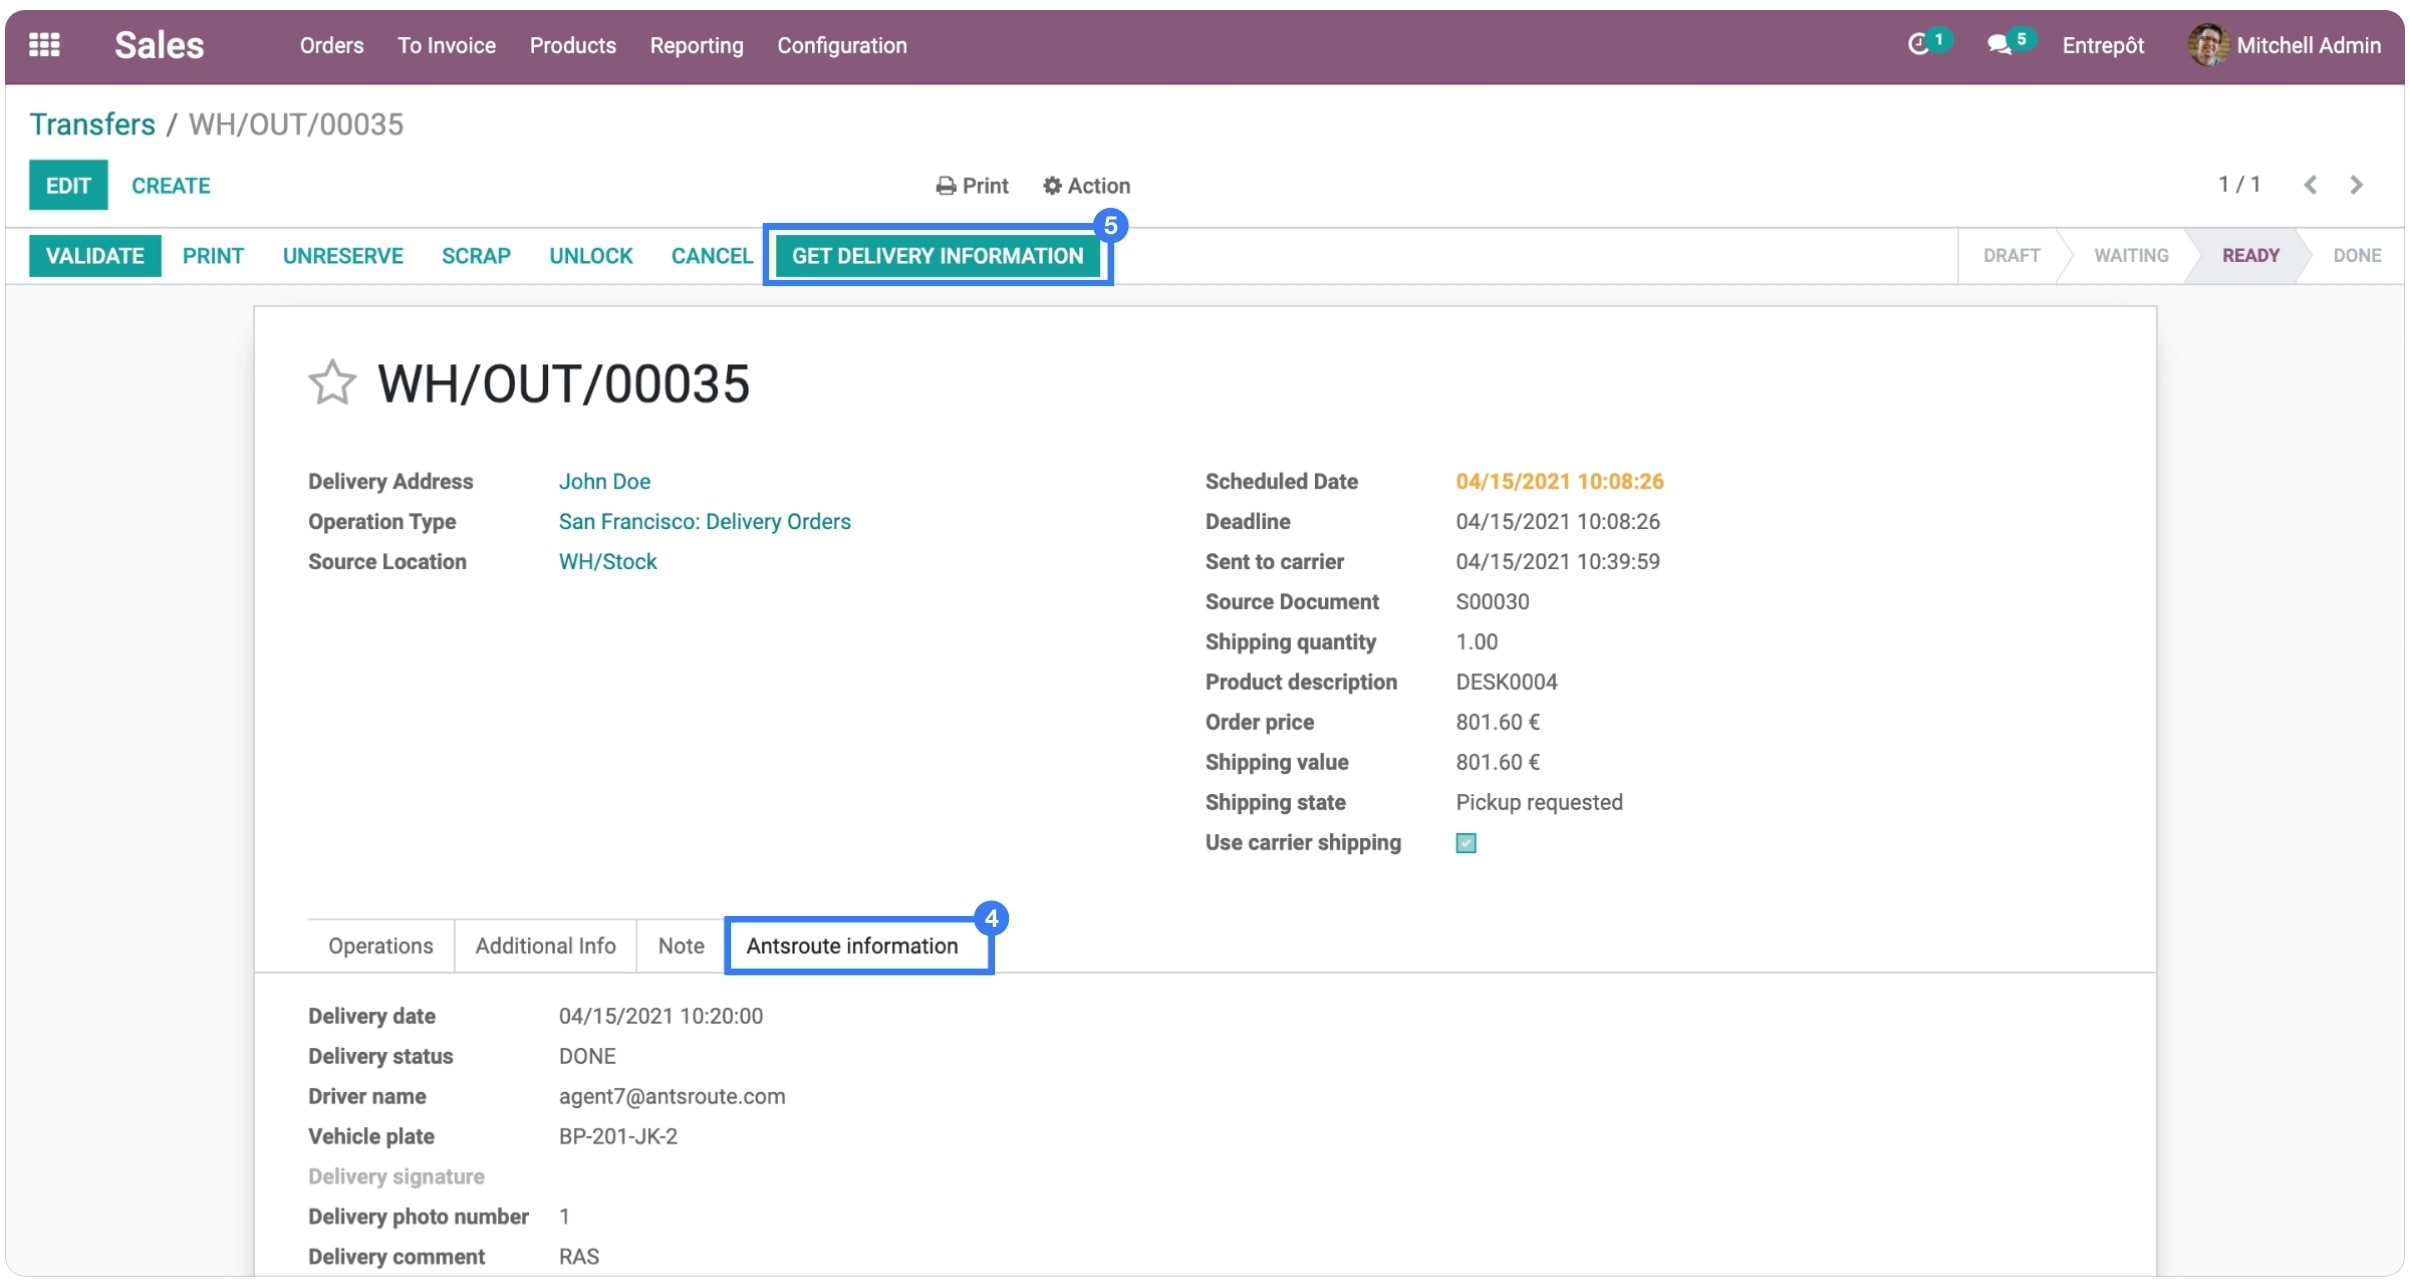Click Sent to carrier value 04/15/2021 10:39:59

(1558, 562)
